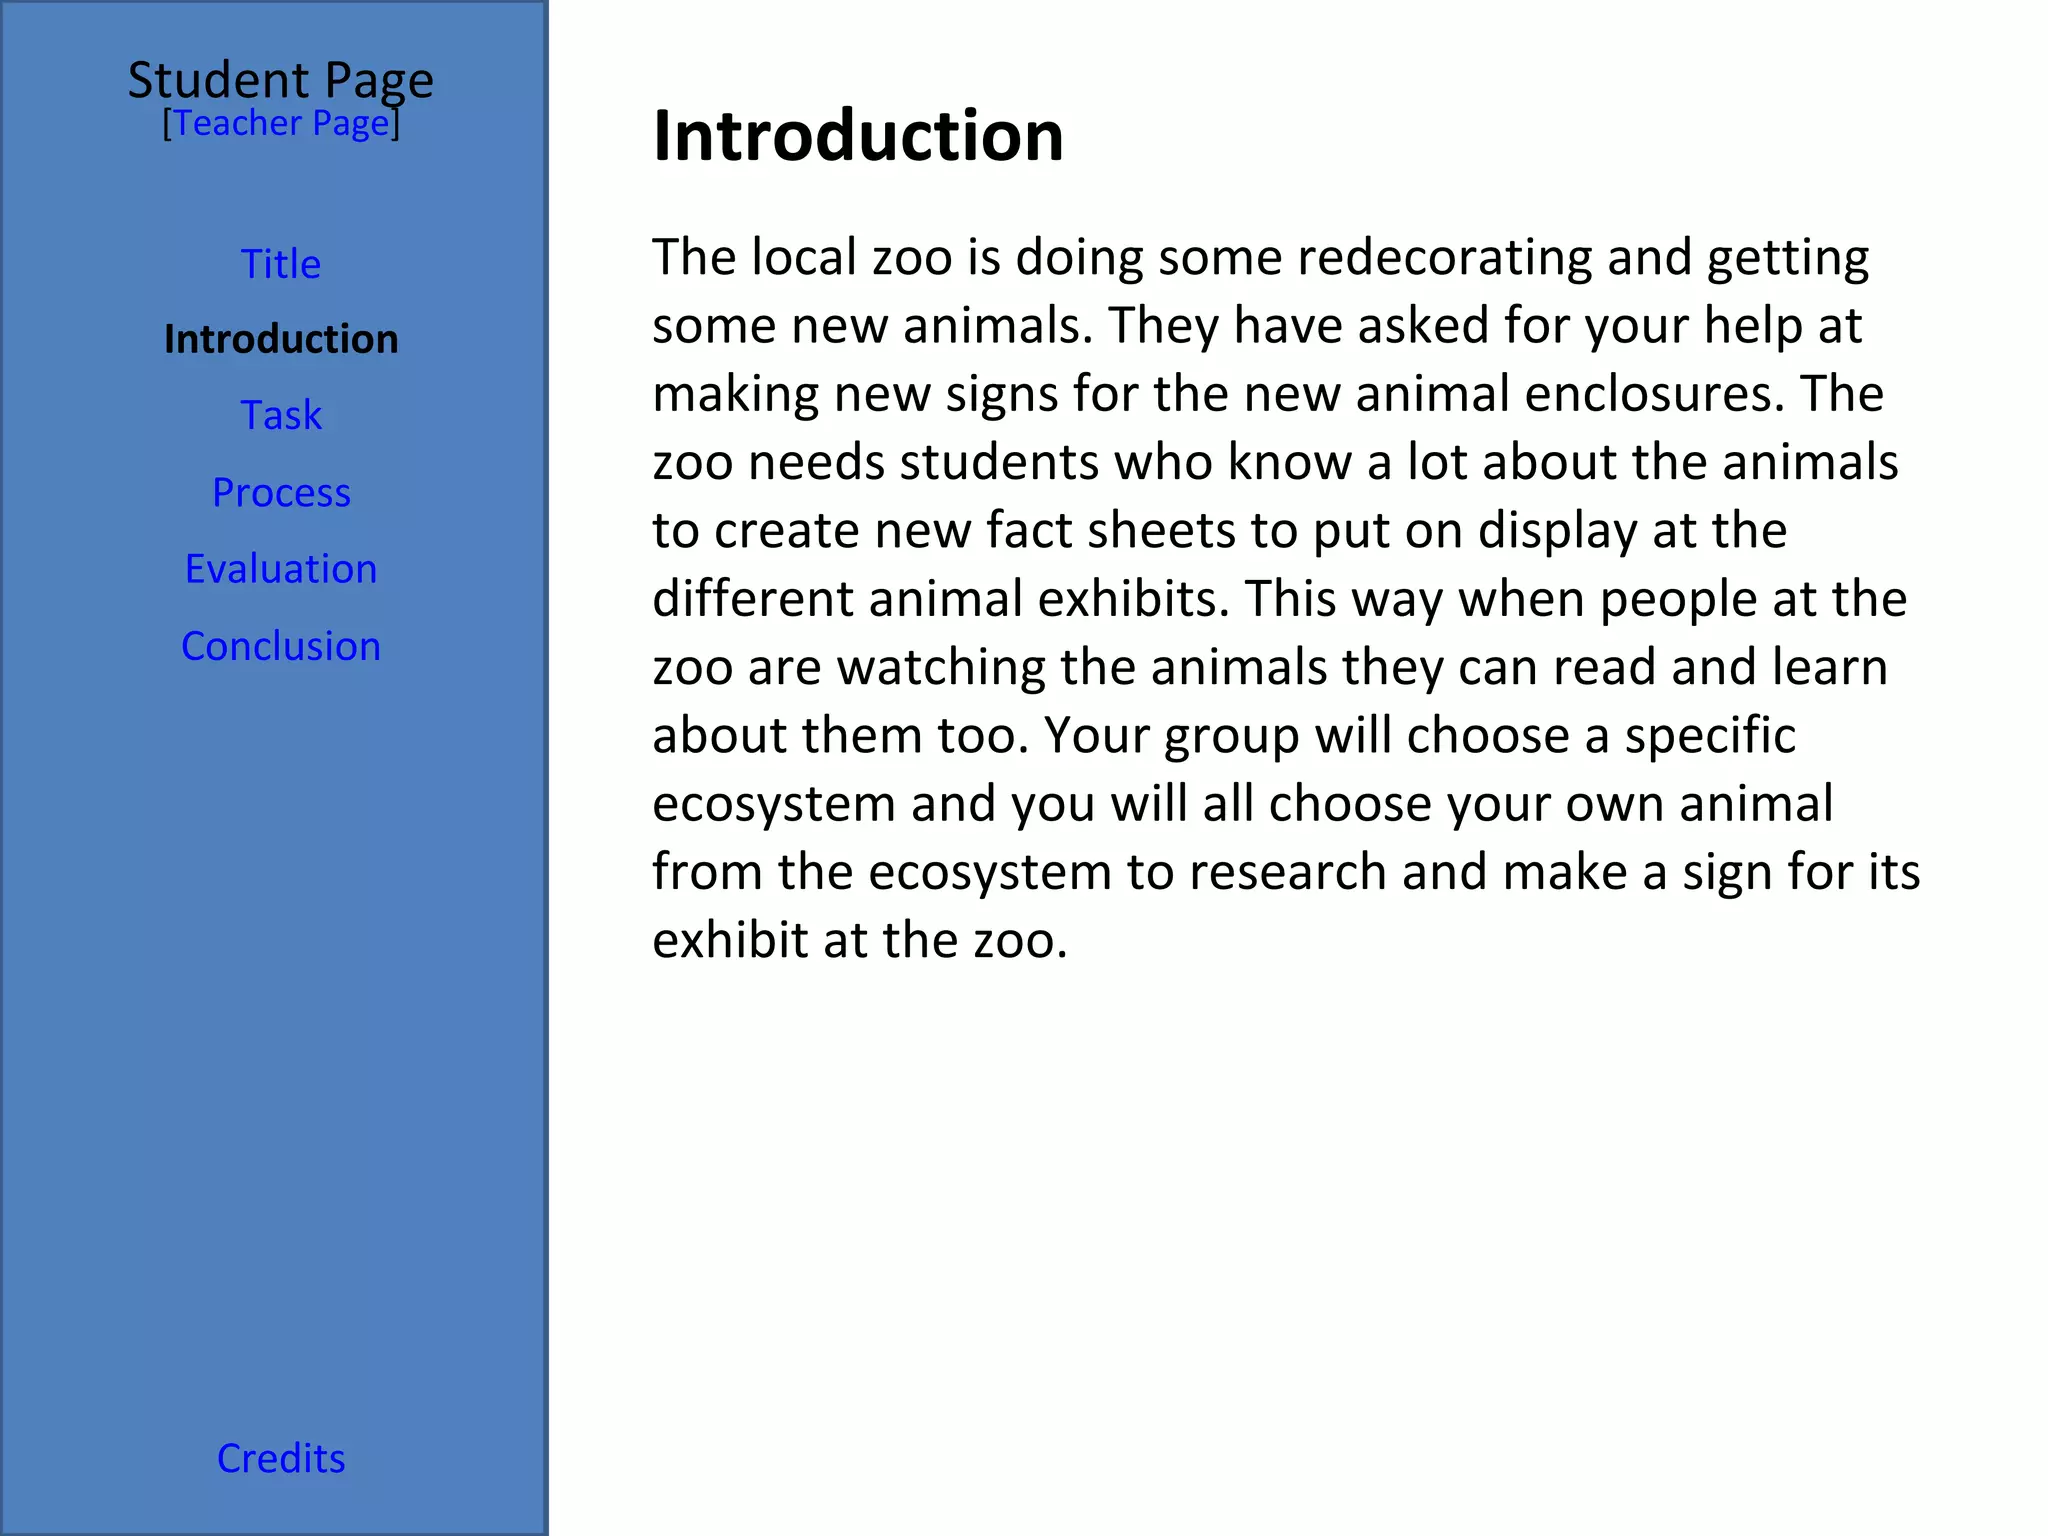Click the final line 'exhibit at the zoo.'
Screen dimensions: 2048x1536
pyautogui.click(x=860, y=941)
